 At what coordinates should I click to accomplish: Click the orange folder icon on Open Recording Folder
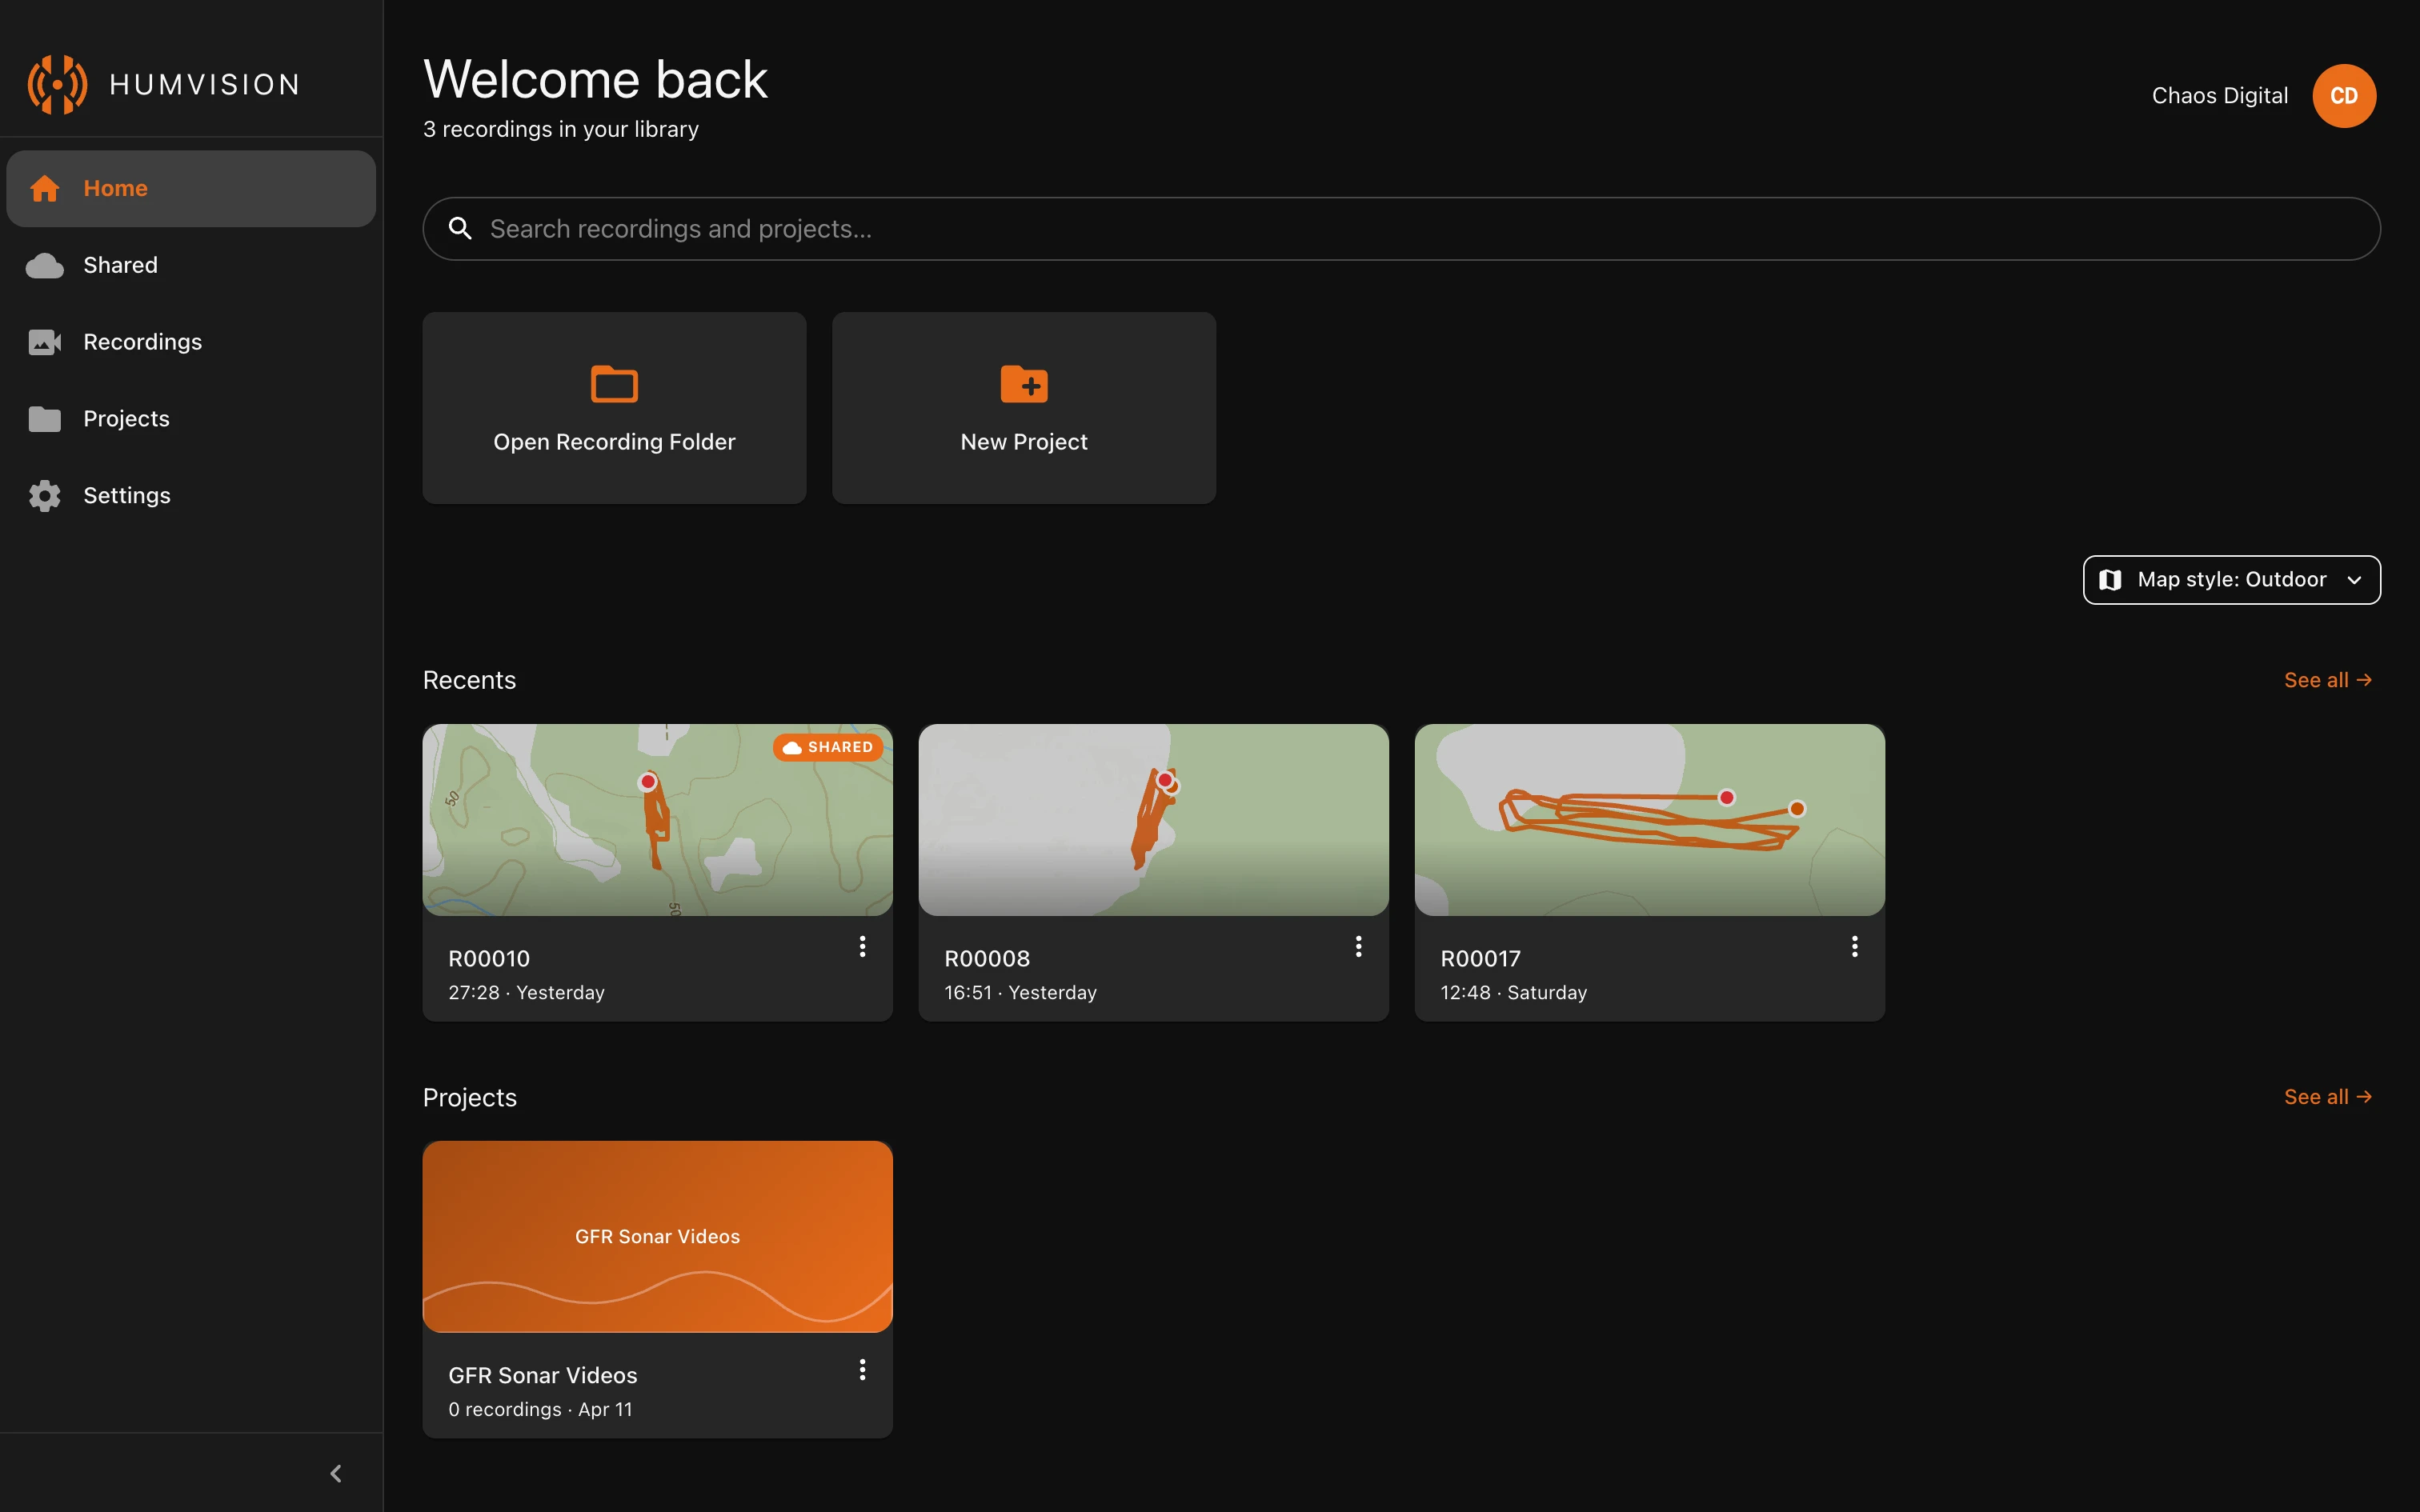tap(614, 383)
